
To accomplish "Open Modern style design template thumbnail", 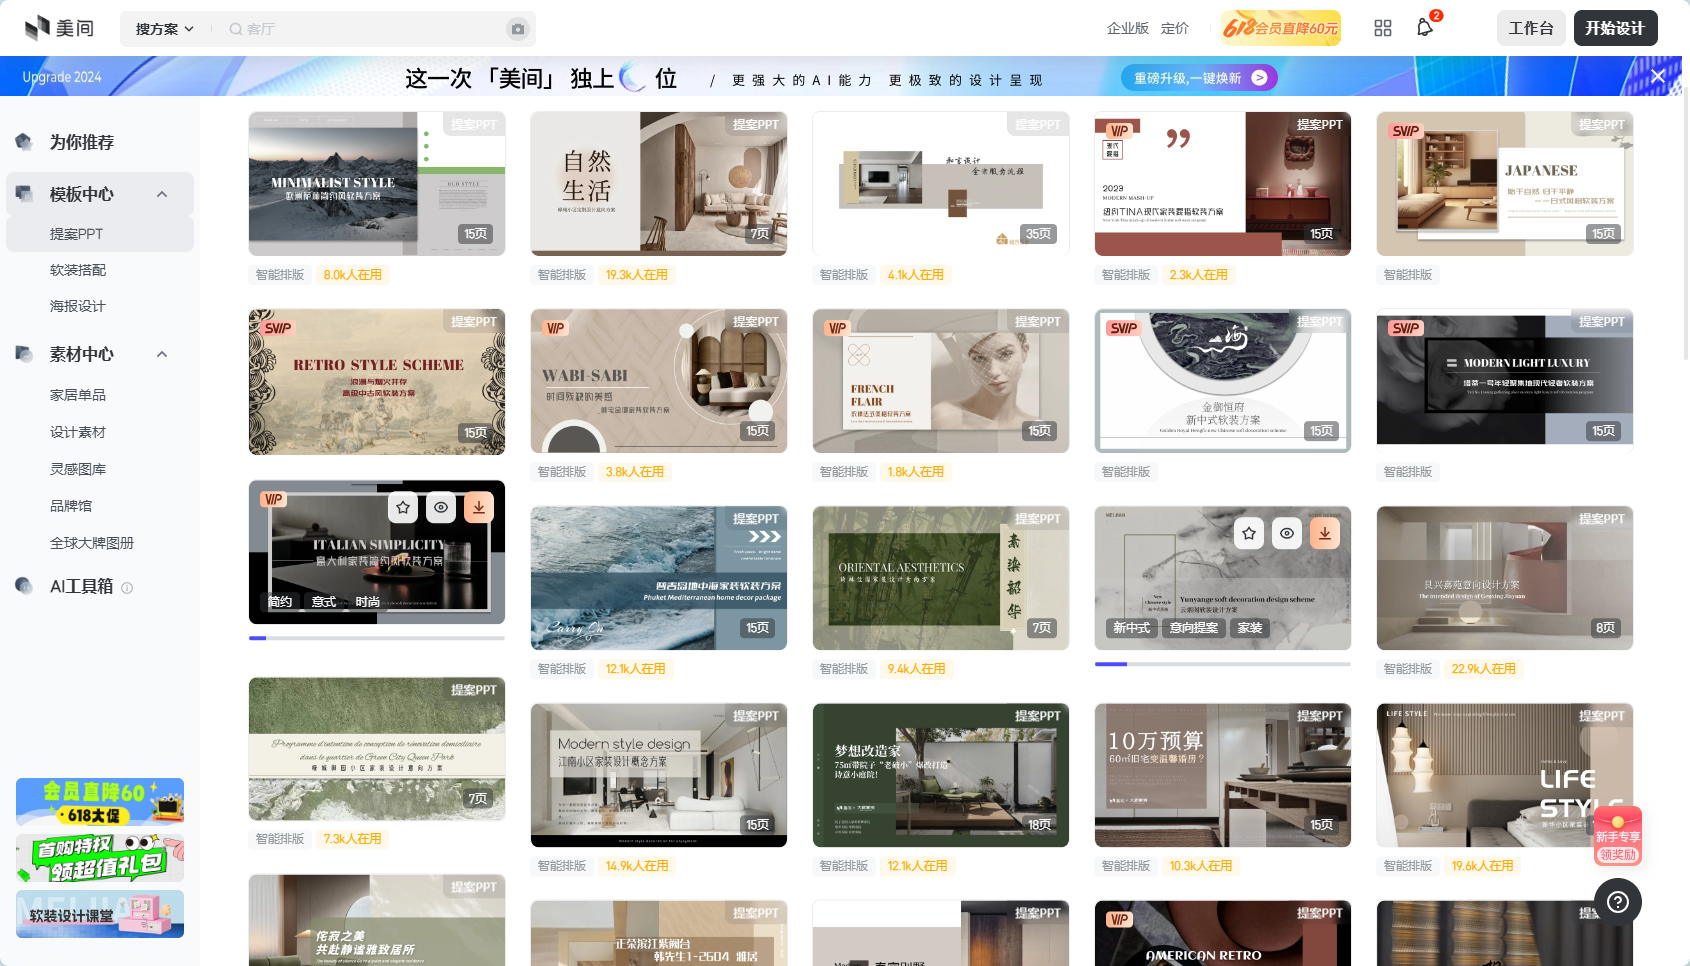I will 659,775.
